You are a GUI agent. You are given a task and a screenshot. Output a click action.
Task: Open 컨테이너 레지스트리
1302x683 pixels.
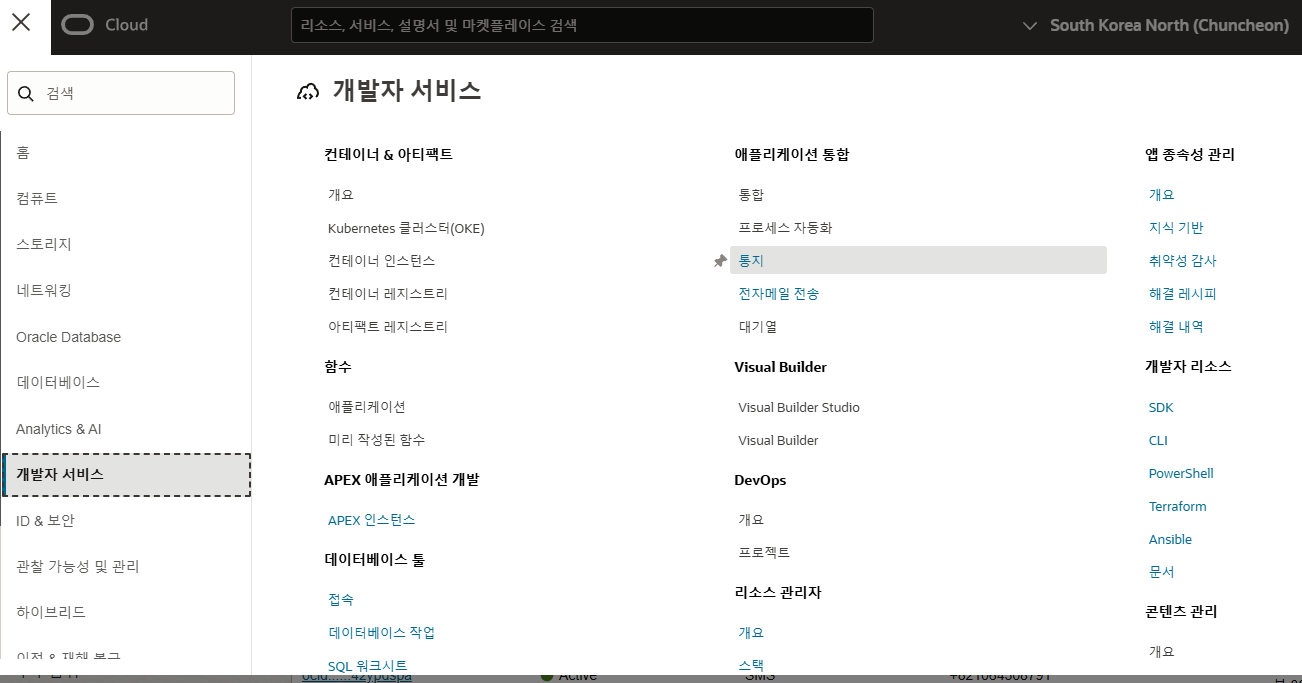(x=388, y=294)
